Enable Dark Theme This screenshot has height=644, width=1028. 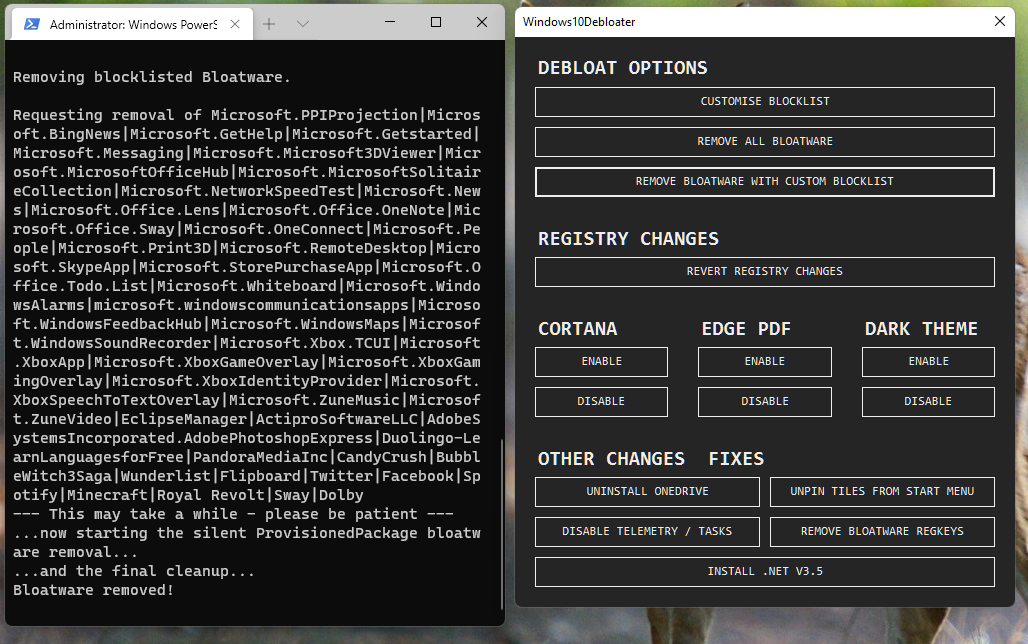928,362
